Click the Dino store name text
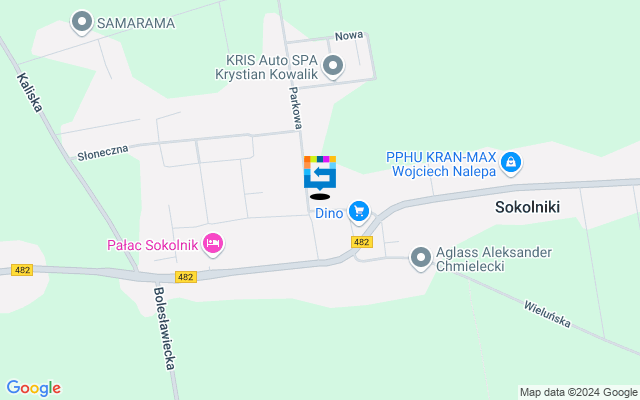Image resolution: width=640 pixels, height=400 pixels. (x=329, y=213)
